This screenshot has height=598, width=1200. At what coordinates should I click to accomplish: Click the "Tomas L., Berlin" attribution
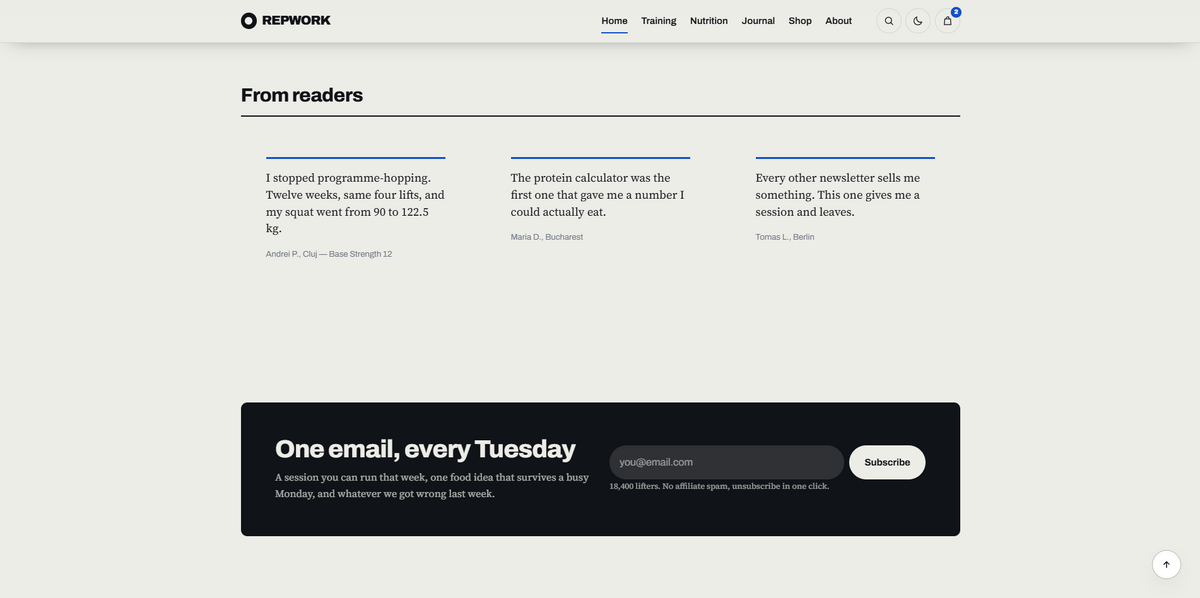(785, 237)
